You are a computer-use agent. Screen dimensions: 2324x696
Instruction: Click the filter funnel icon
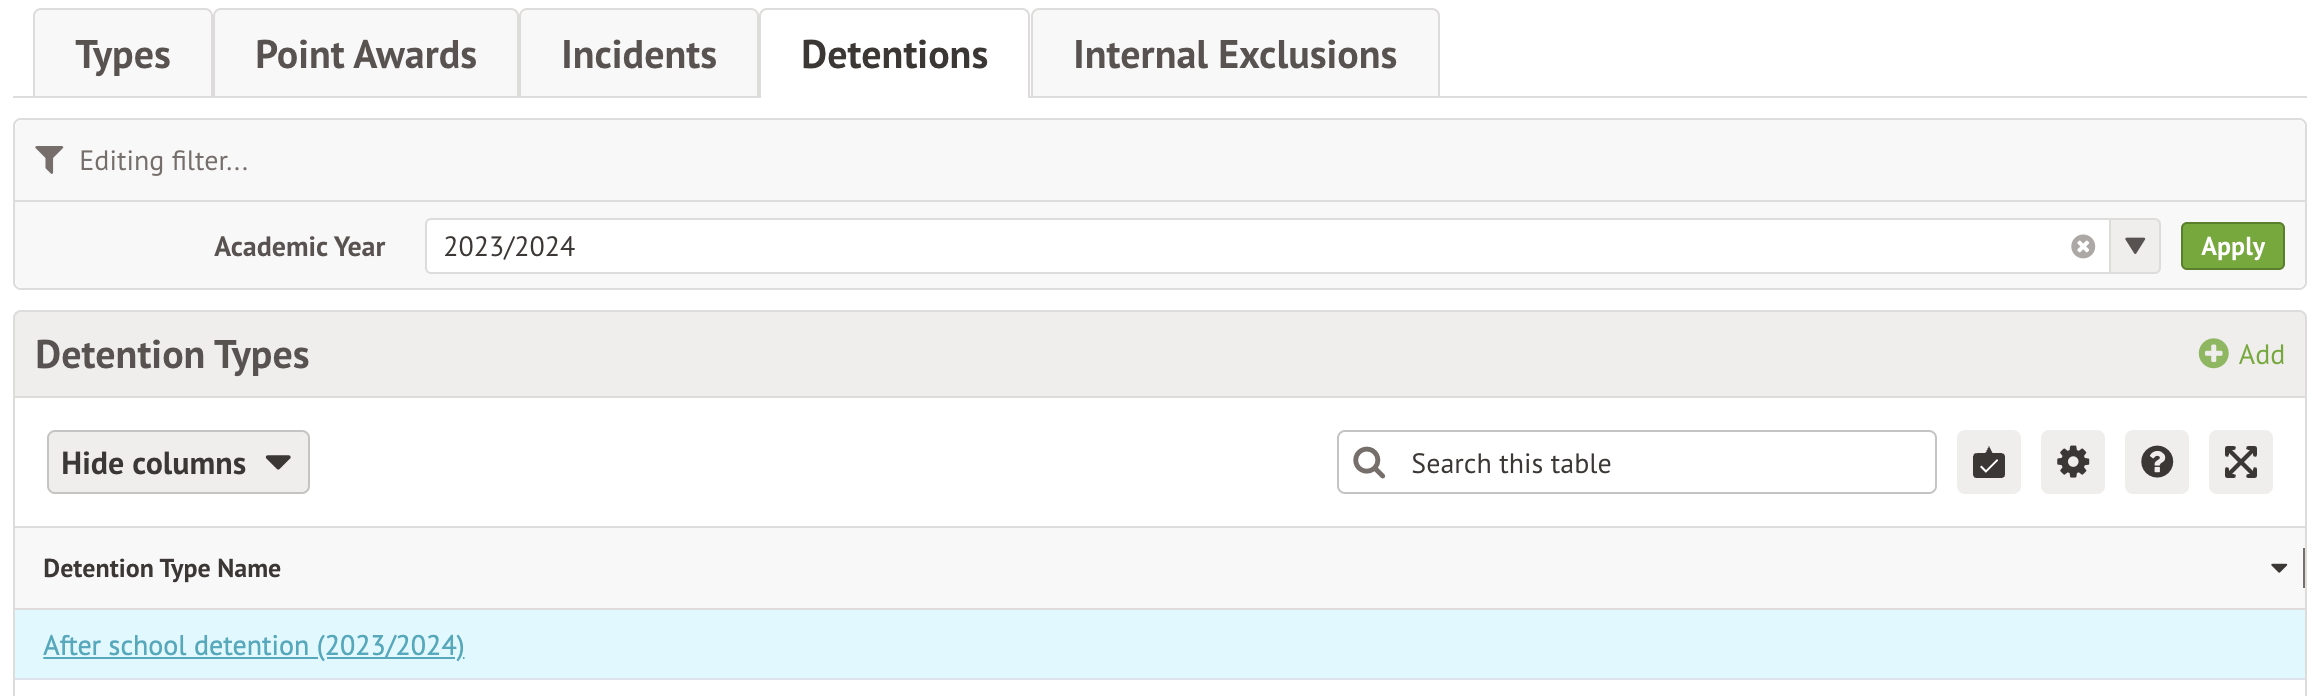[x=49, y=160]
